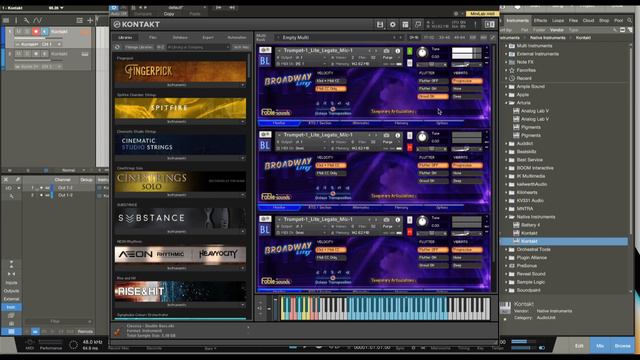Select Deep vibrato on first instrument

467,97
